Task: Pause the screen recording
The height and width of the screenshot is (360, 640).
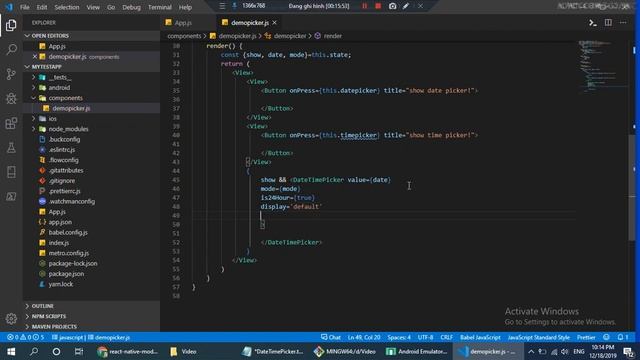Action: tap(364, 6)
